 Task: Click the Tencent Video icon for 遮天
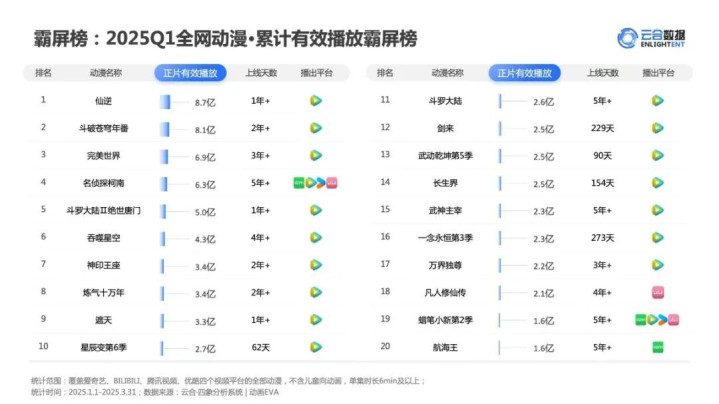(315, 320)
